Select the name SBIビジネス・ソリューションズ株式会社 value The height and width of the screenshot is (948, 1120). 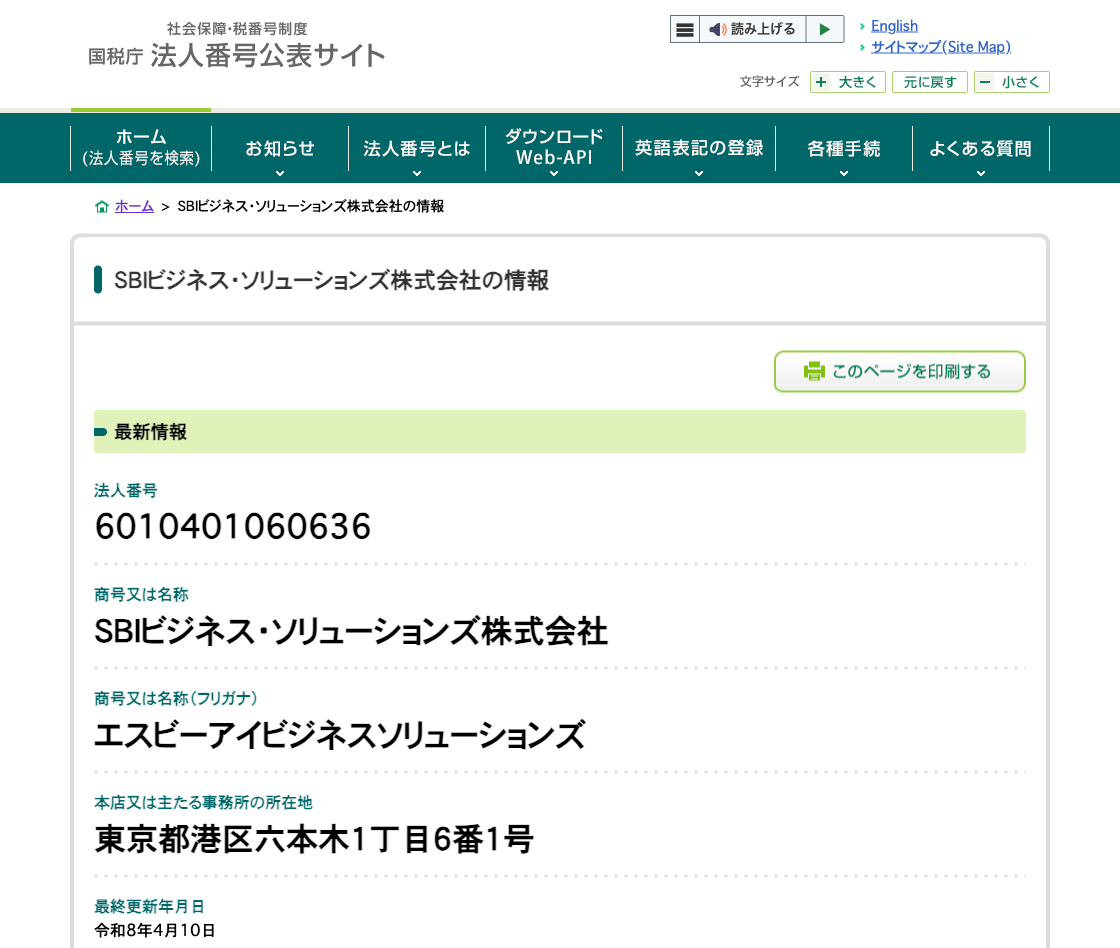click(351, 632)
